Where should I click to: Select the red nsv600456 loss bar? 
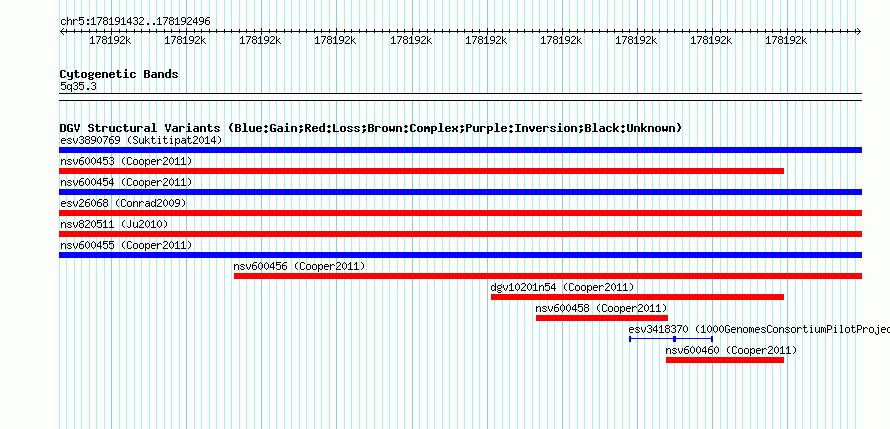tap(548, 276)
